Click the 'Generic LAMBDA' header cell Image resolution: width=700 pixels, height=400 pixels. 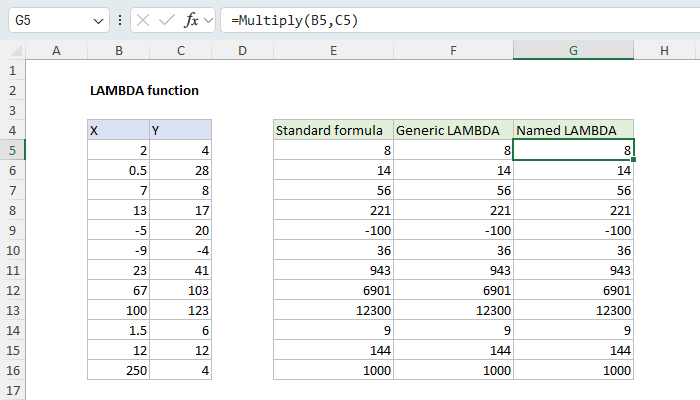point(454,130)
